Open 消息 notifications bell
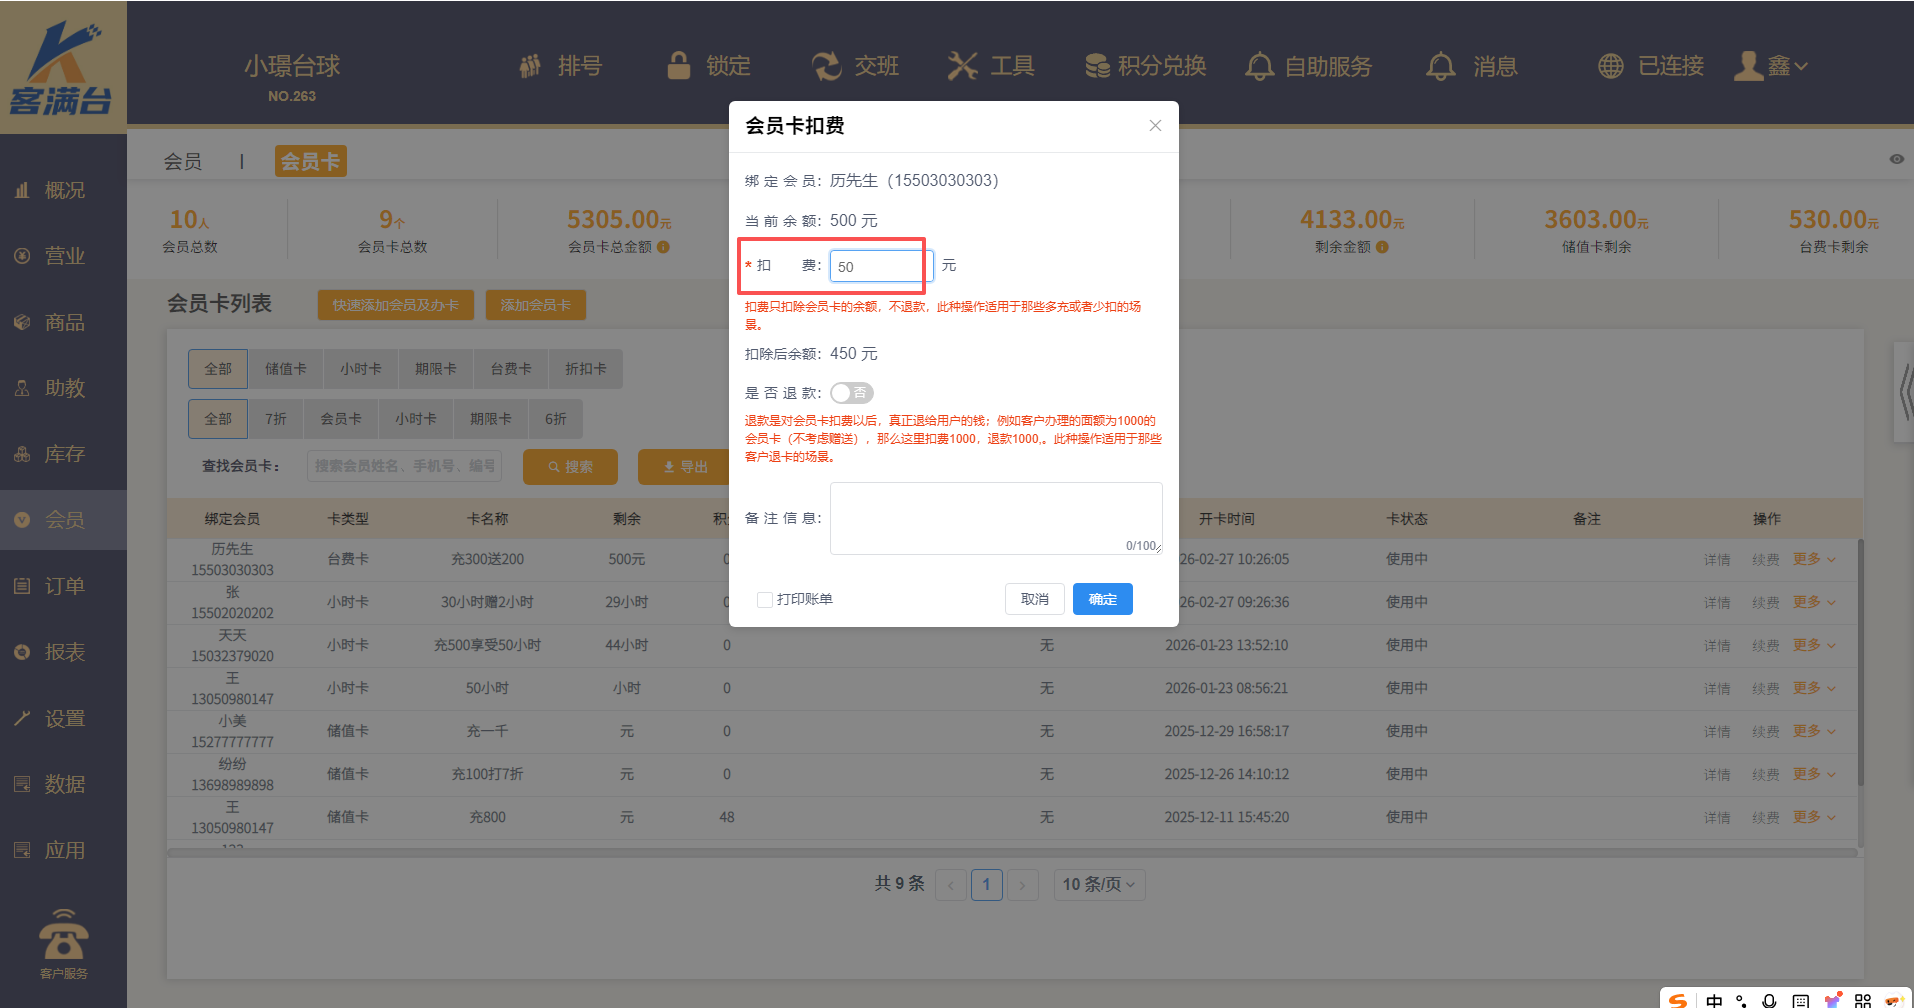Image resolution: width=1914 pixels, height=1008 pixels. (x=1440, y=66)
